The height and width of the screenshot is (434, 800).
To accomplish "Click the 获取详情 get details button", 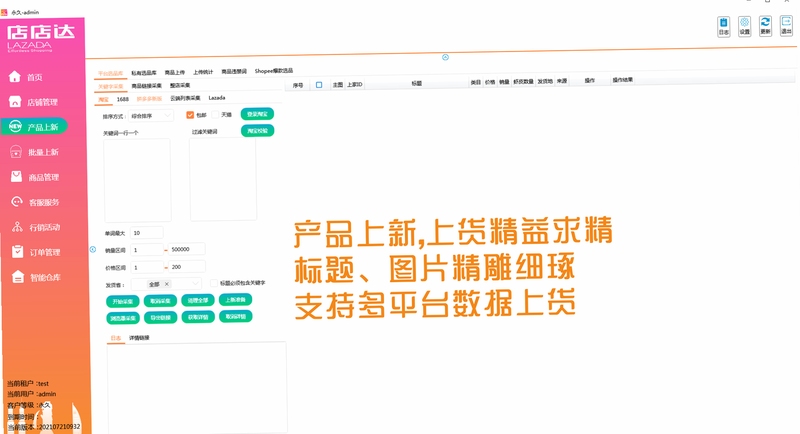I will point(198,317).
